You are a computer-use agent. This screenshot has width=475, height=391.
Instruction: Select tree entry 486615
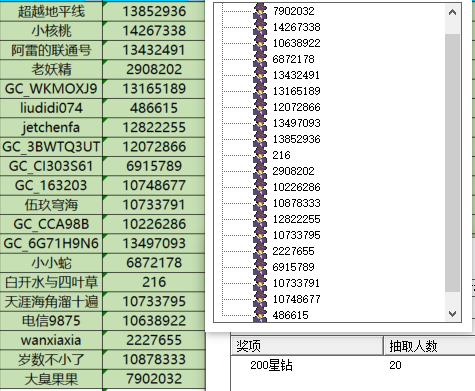(290, 315)
